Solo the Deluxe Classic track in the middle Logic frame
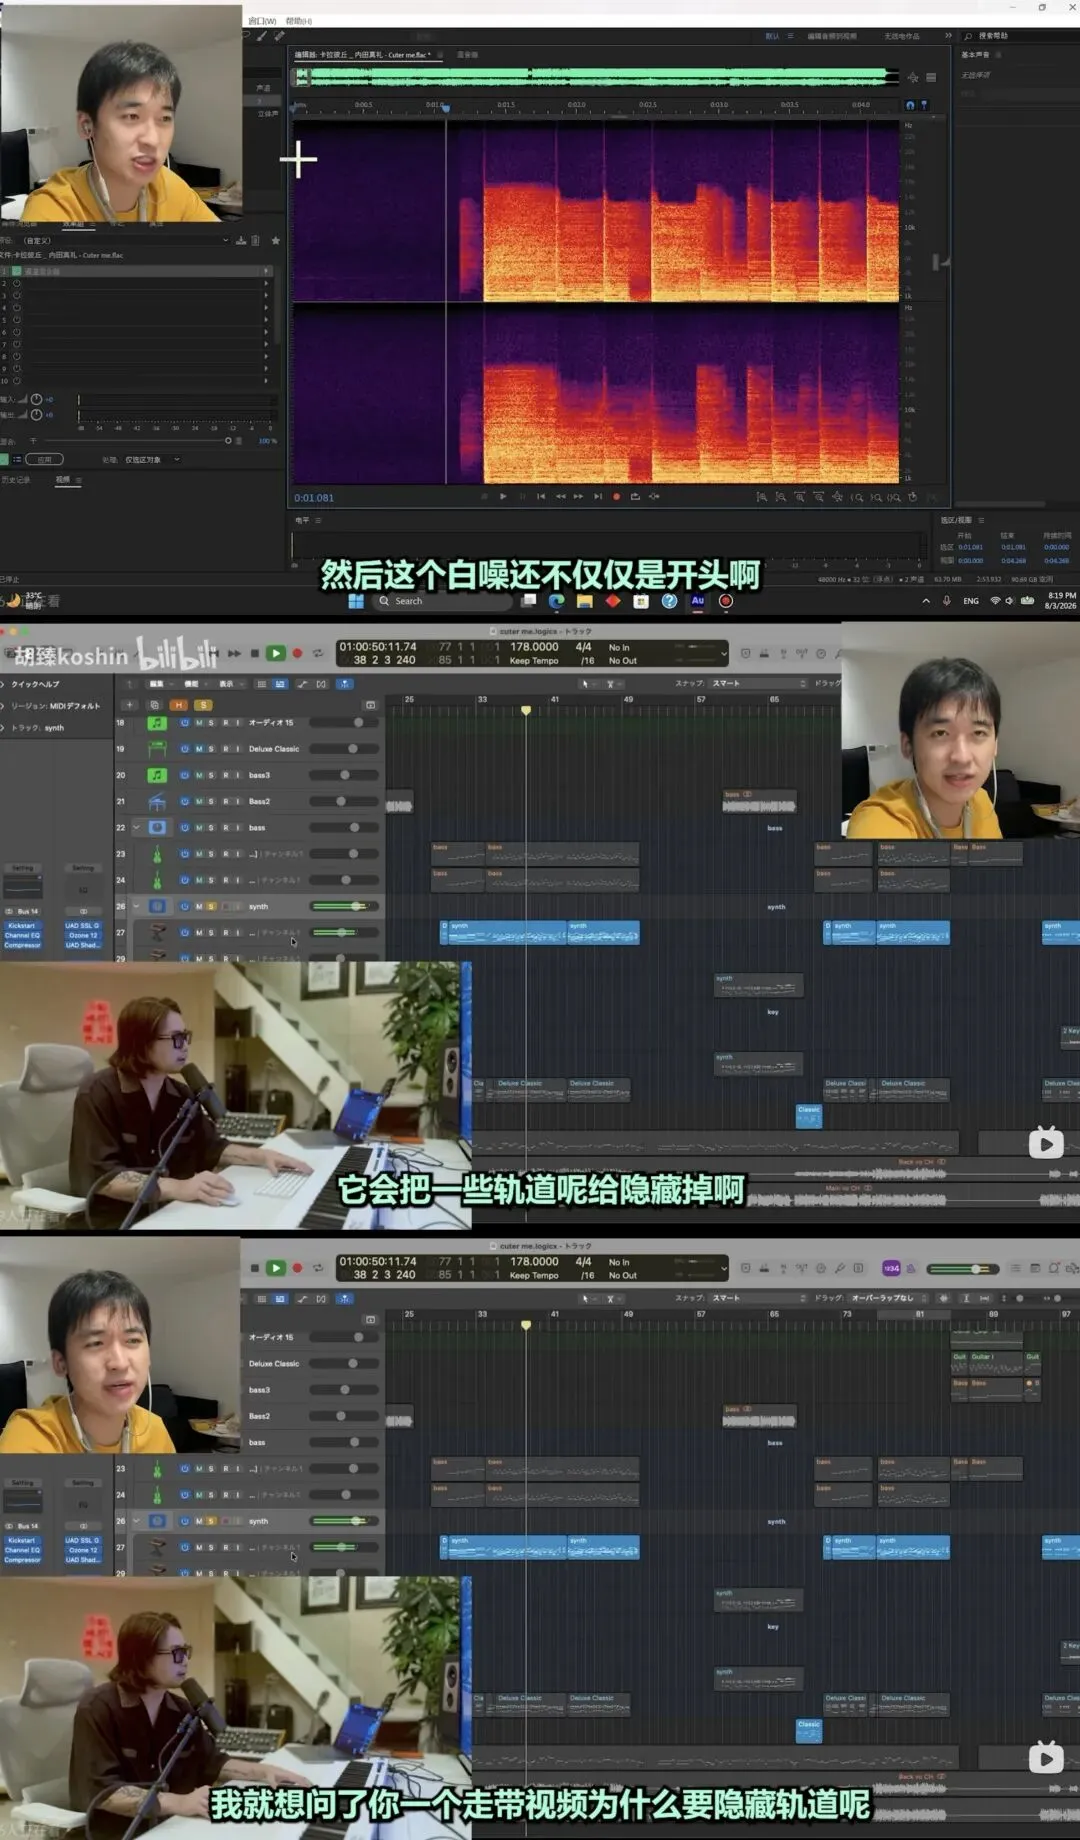Image resolution: width=1080 pixels, height=1840 pixels. coord(211,748)
